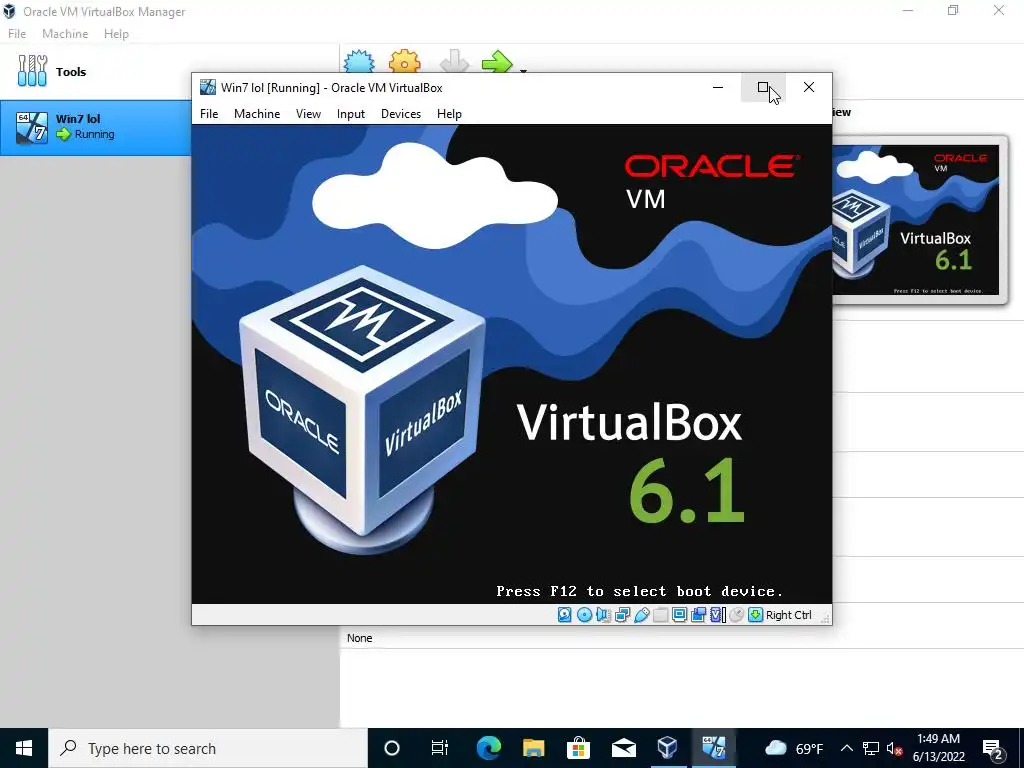Click the display monitor status icon
Viewport: 1024px width, 768px height.
click(x=679, y=615)
